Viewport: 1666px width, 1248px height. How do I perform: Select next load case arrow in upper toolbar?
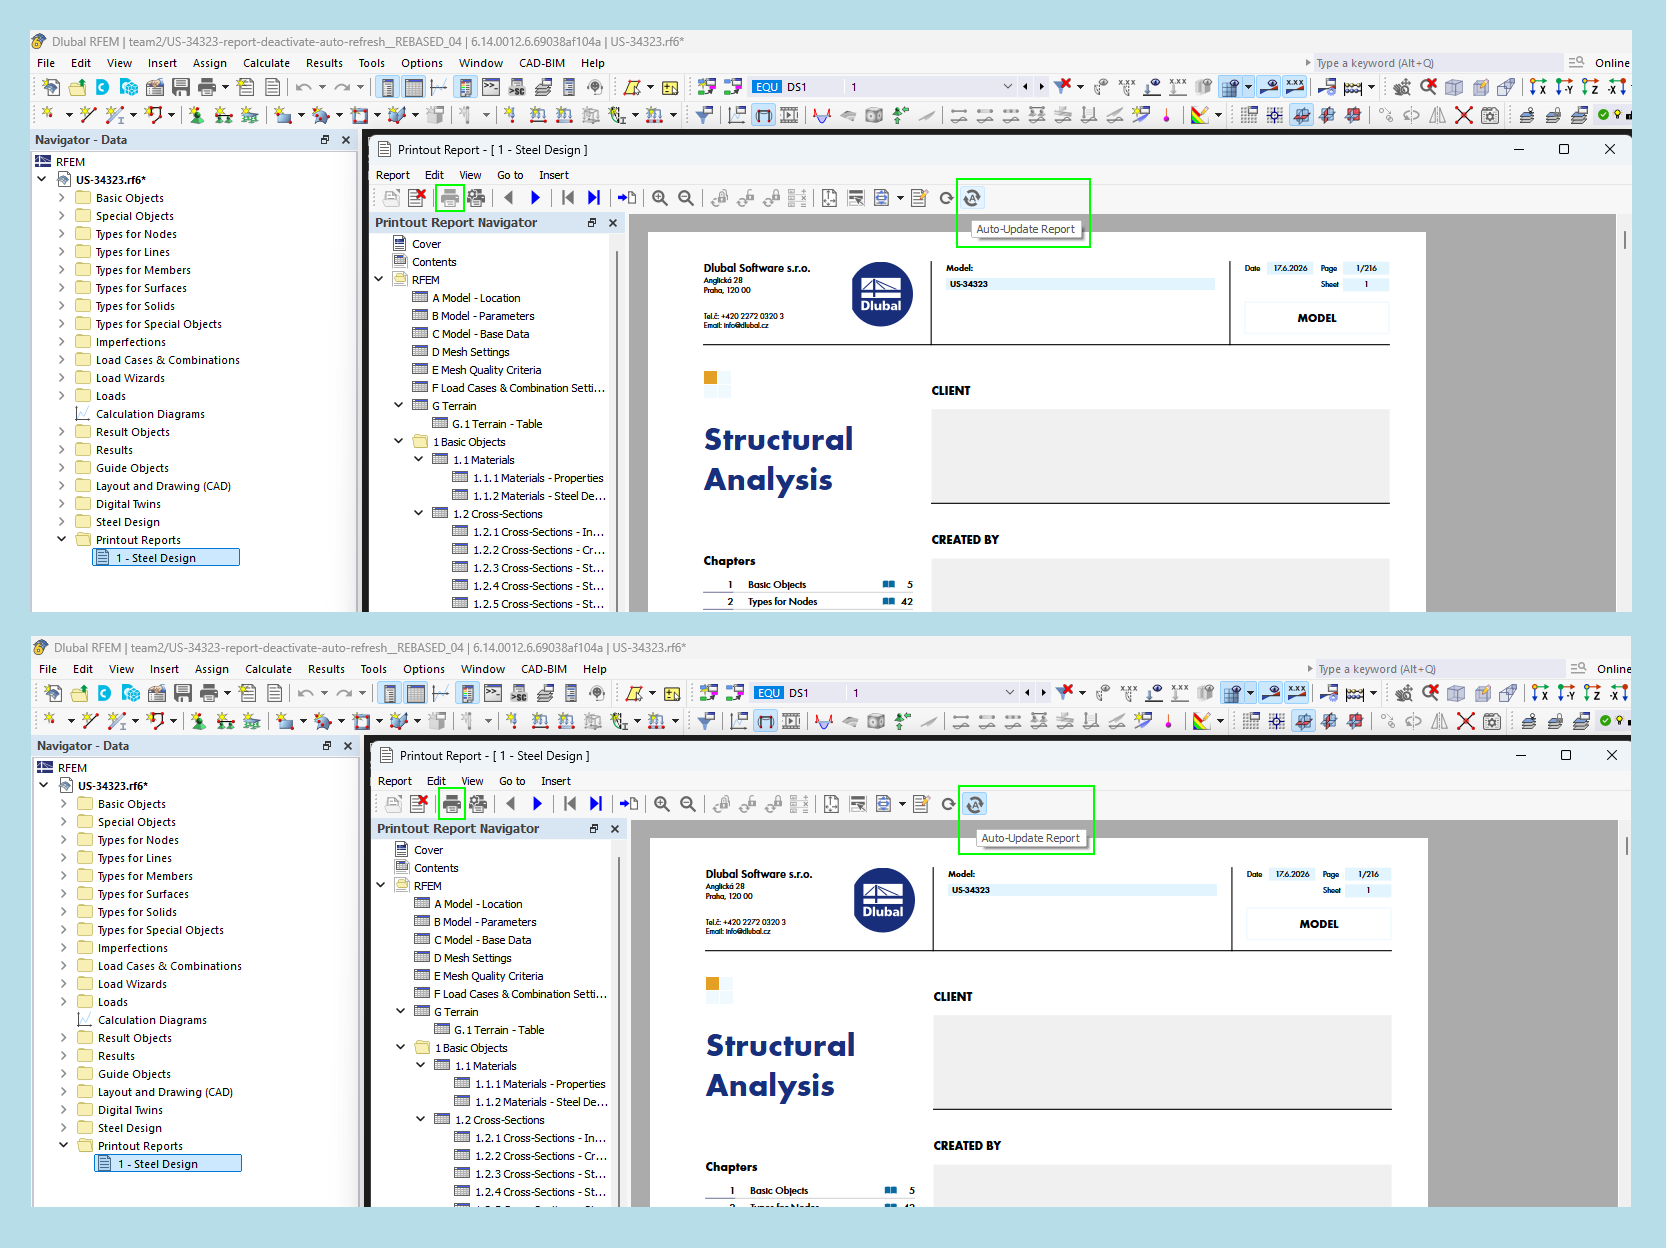(x=1041, y=87)
